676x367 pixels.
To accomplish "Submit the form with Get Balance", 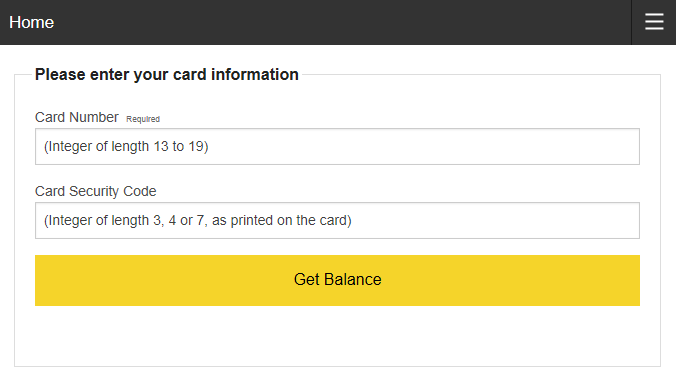I will (337, 280).
